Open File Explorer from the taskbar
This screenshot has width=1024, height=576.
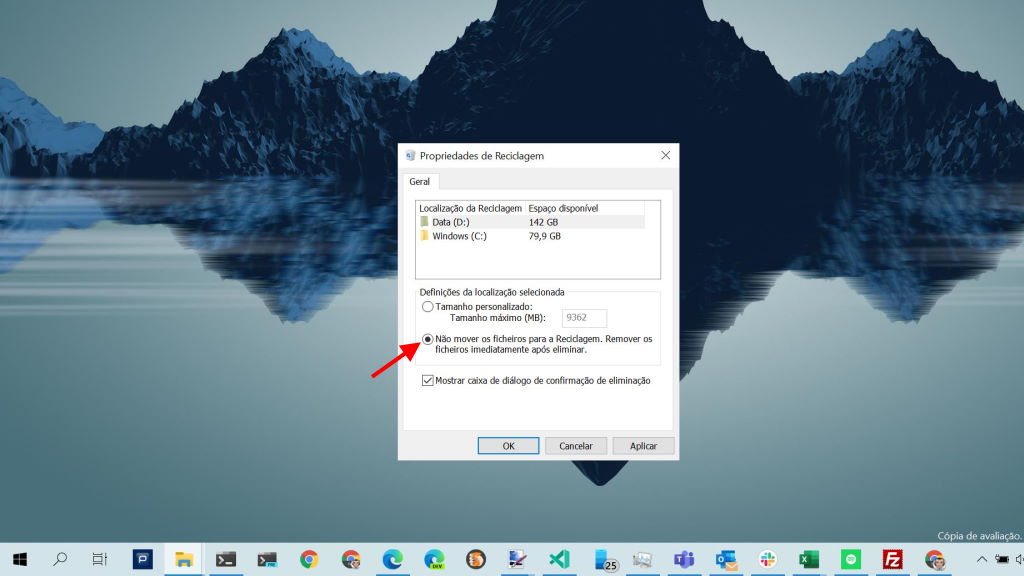pos(184,559)
